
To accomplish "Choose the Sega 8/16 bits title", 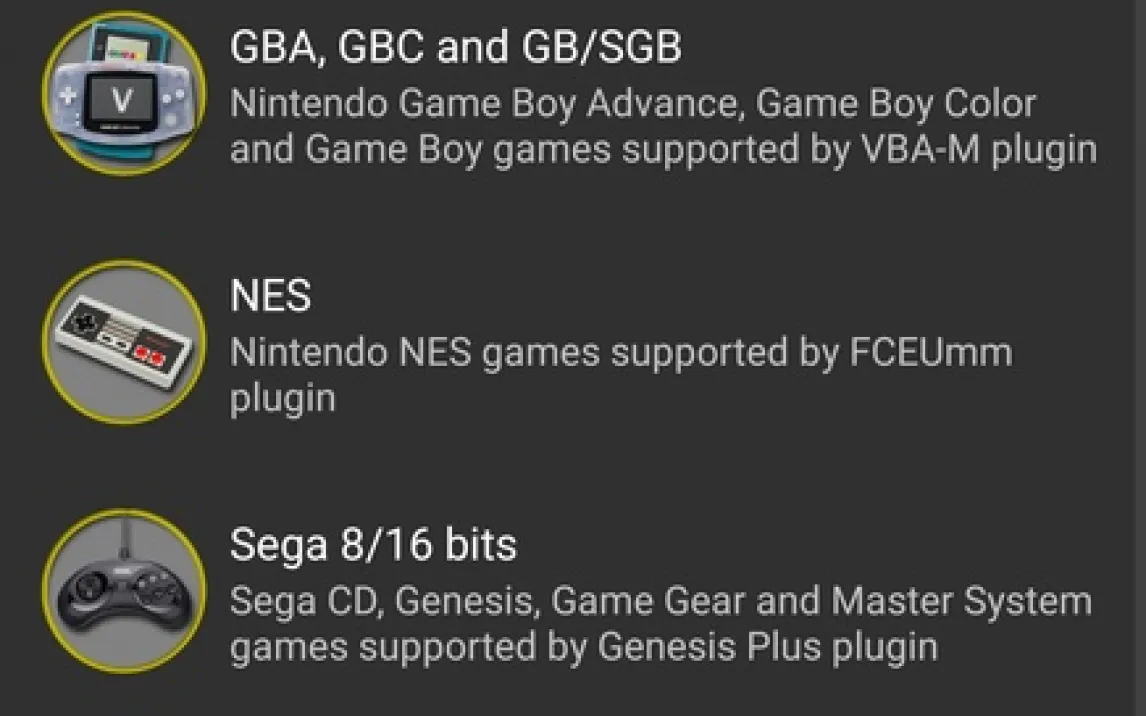I will pyautogui.click(x=373, y=545).
